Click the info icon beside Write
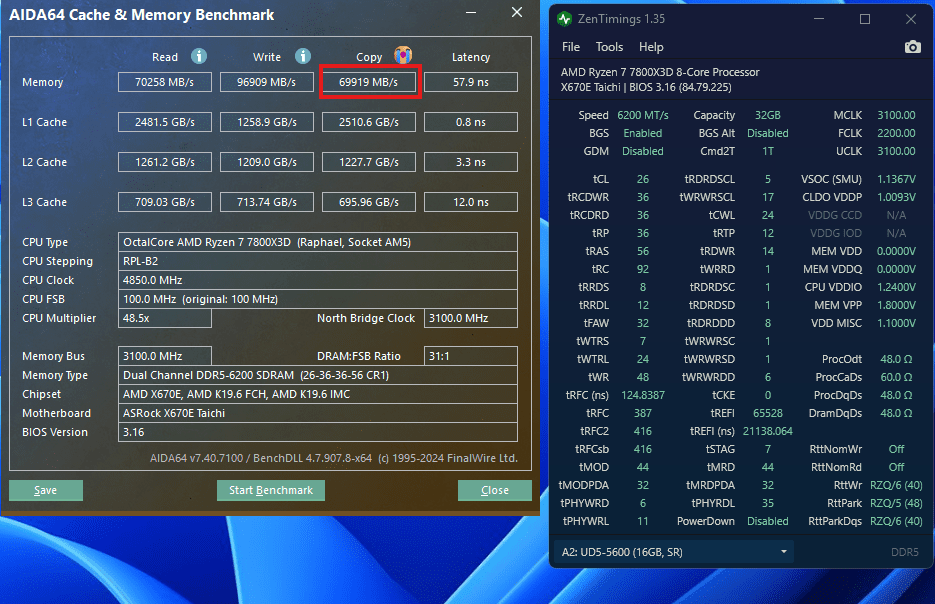935x604 pixels. click(303, 56)
